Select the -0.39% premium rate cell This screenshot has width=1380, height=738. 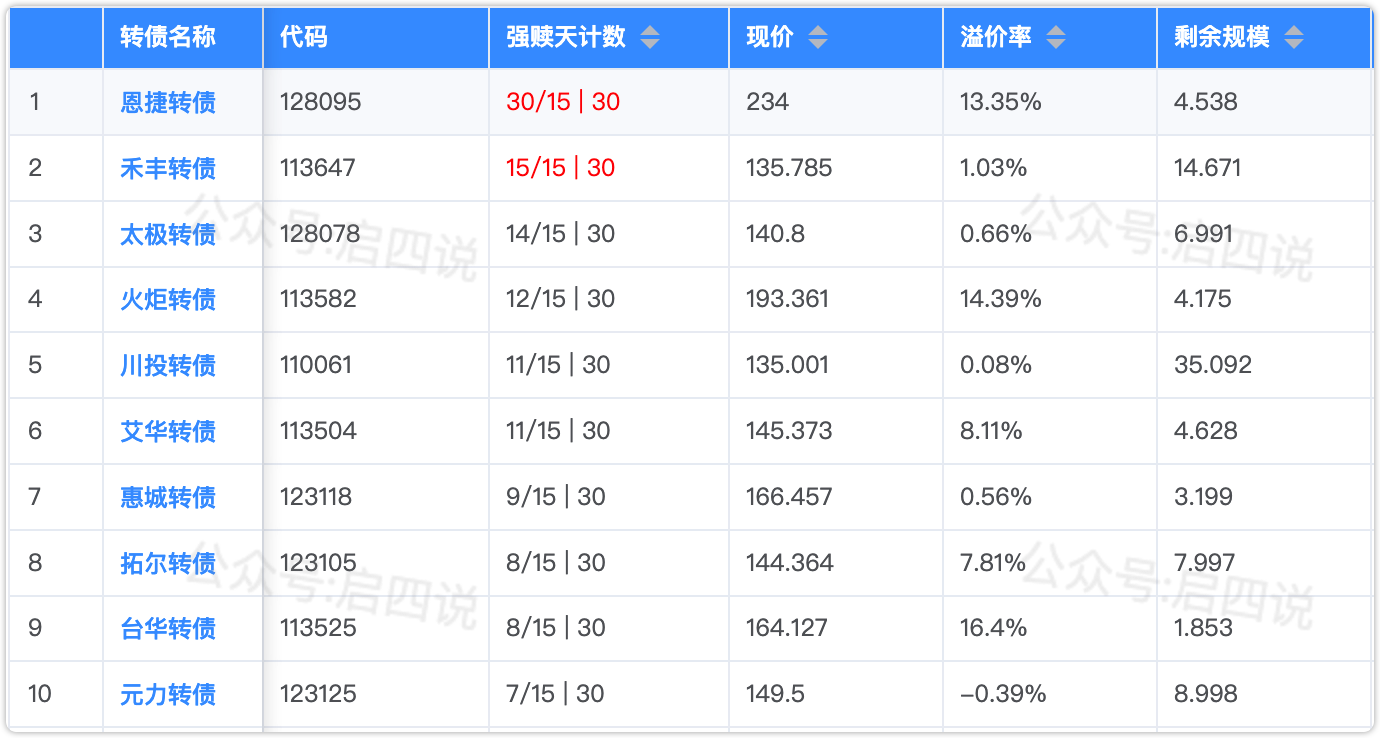coord(1003,694)
